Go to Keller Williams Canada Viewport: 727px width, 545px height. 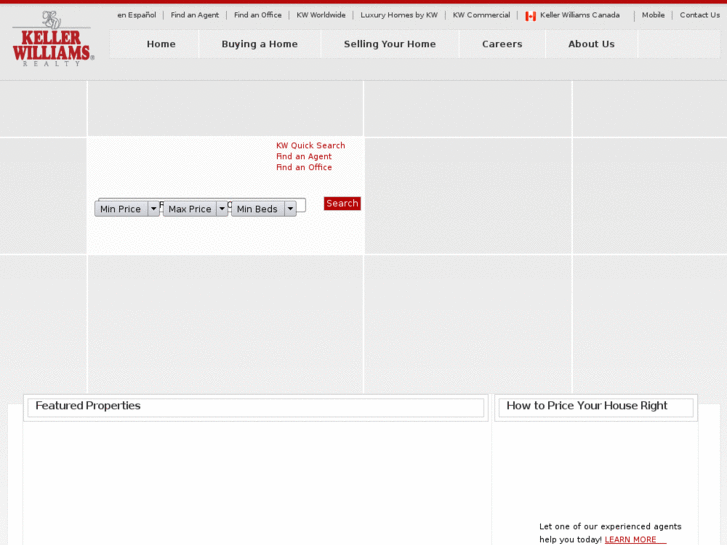tap(580, 15)
